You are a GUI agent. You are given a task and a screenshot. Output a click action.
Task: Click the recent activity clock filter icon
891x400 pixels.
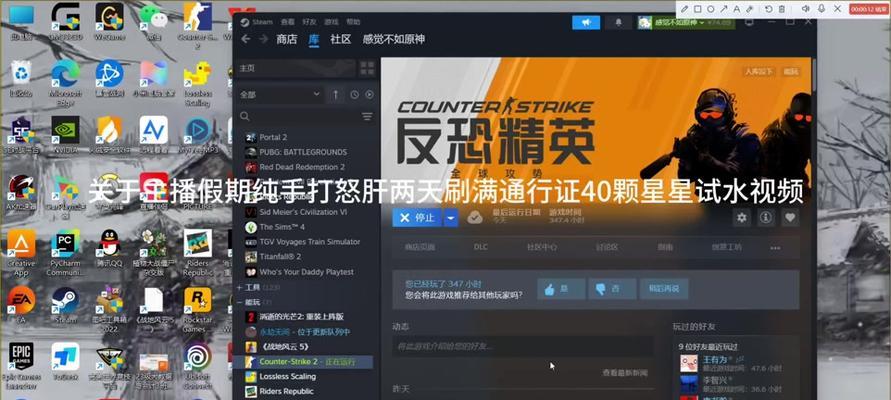point(355,95)
